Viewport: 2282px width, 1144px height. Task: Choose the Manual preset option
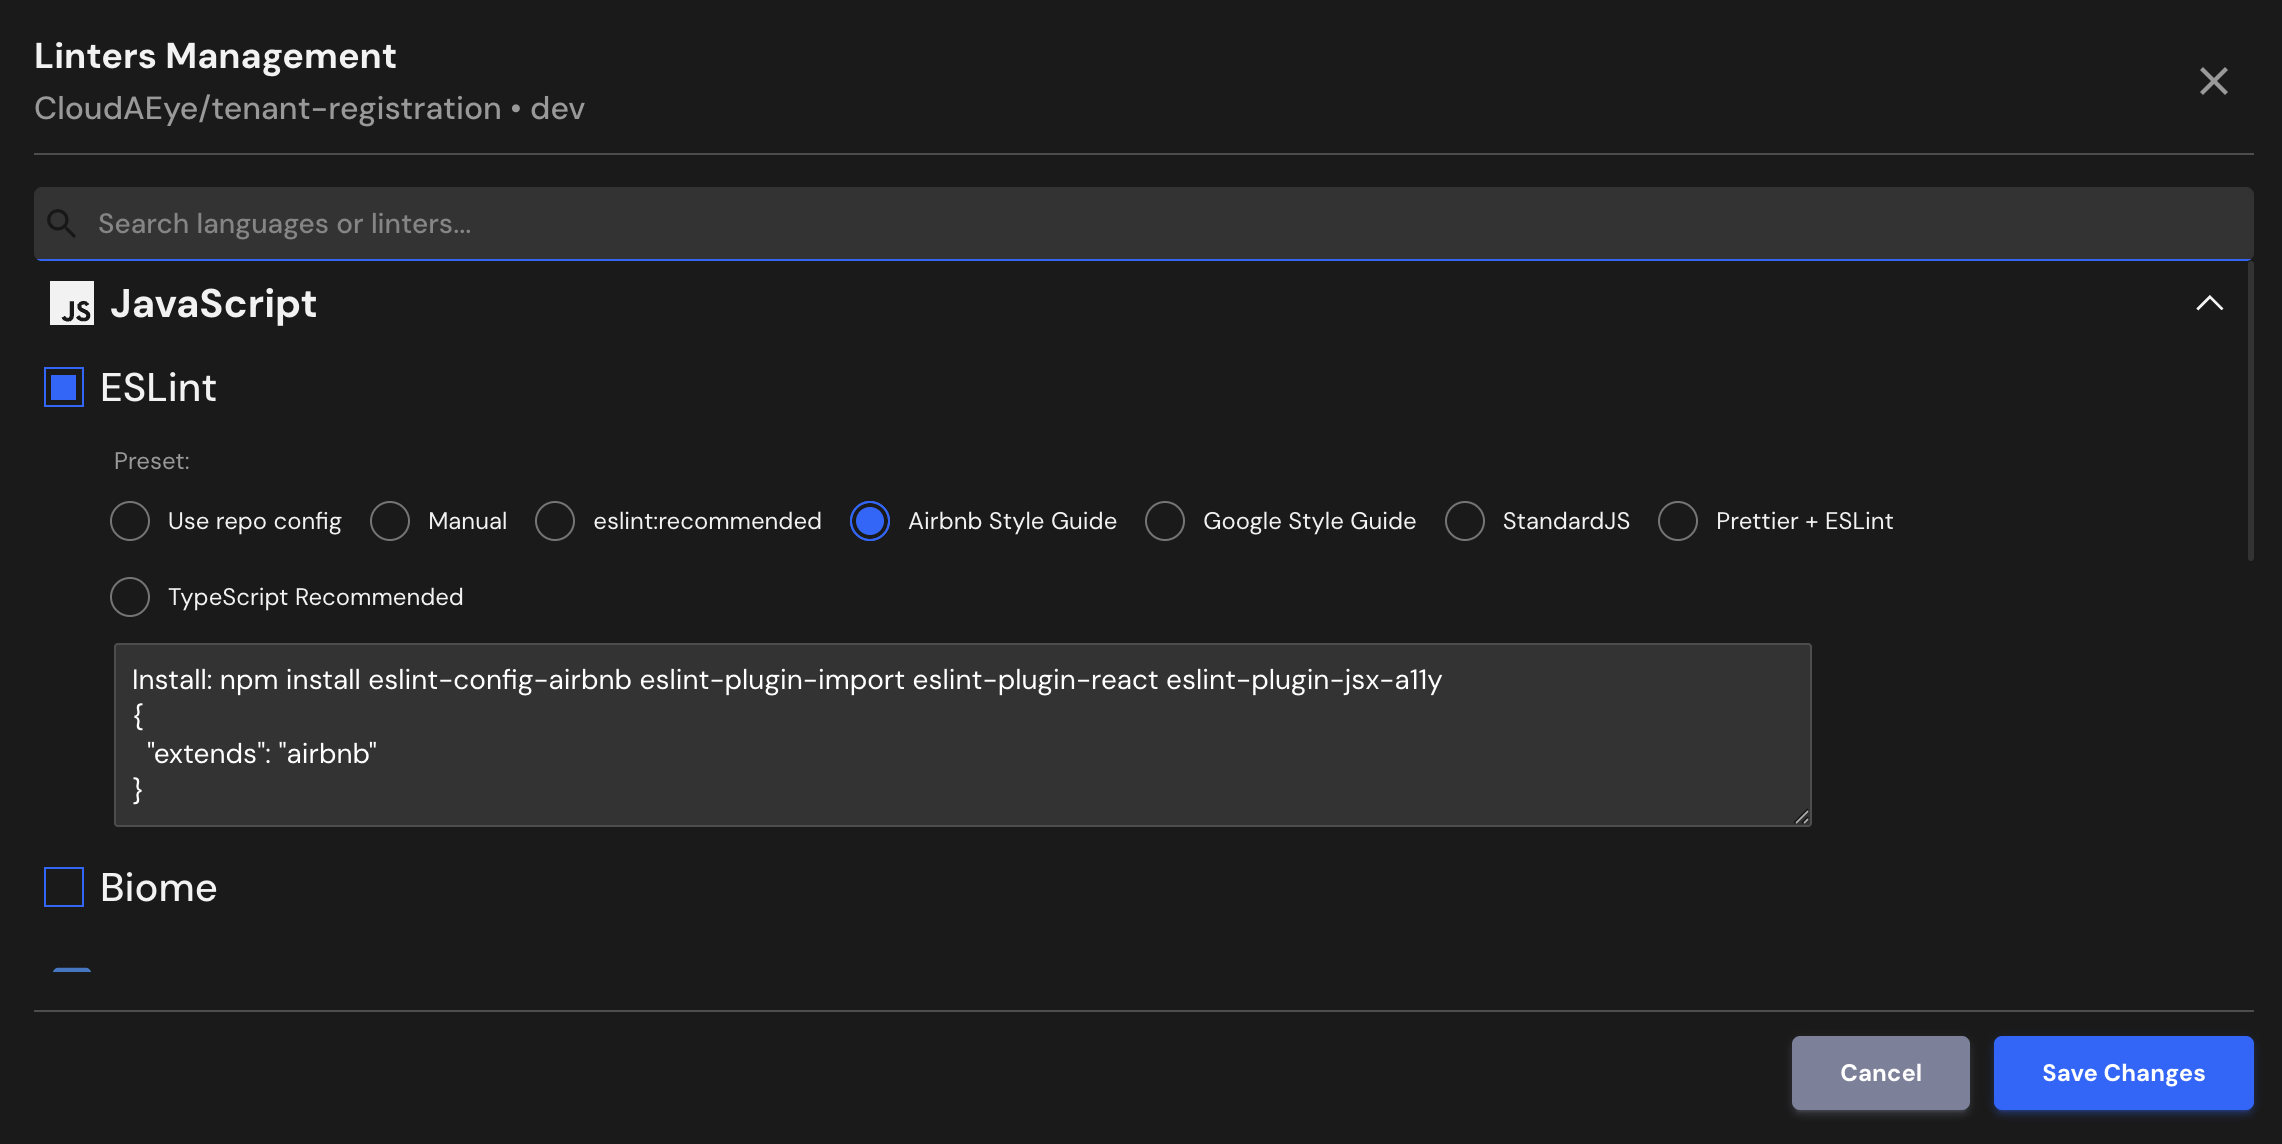coord(390,521)
